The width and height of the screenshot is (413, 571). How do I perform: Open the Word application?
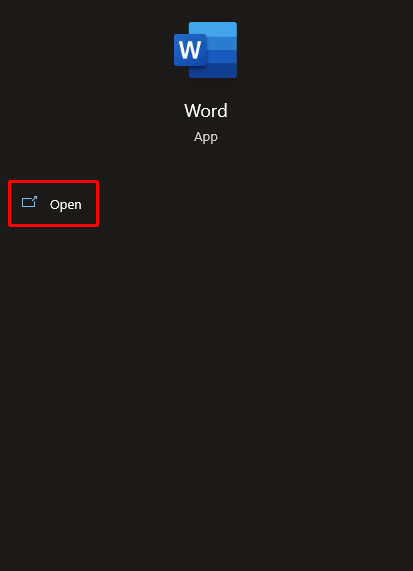[x=54, y=204]
